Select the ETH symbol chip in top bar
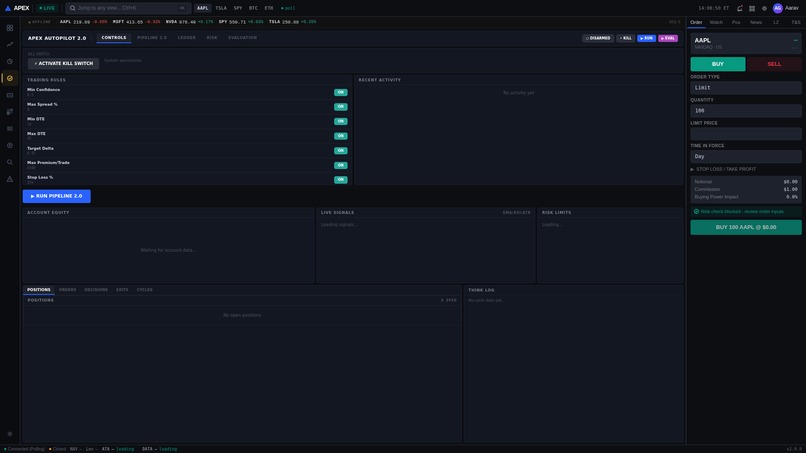Viewport: 806px width, 453px height. click(269, 8)
